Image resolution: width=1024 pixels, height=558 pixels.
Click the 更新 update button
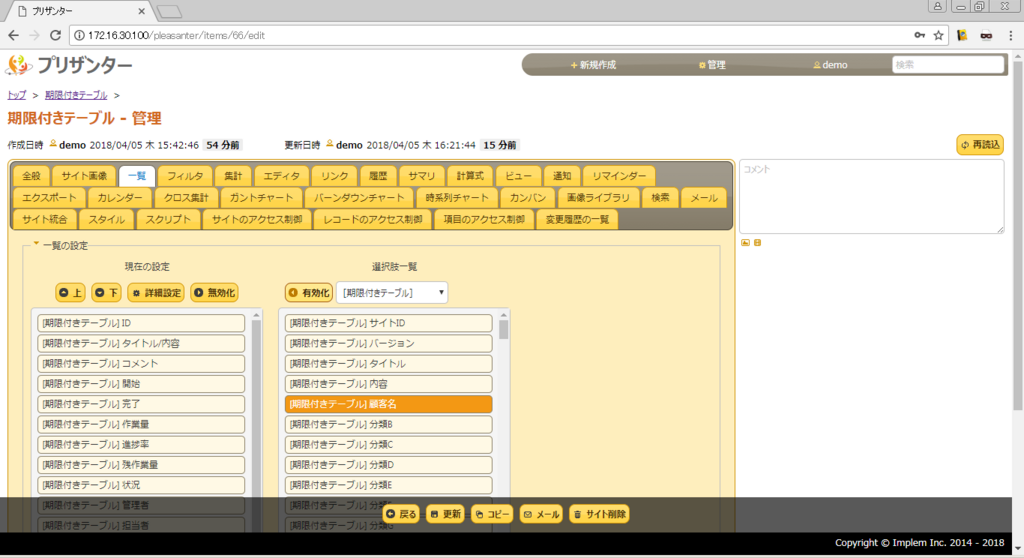pos(446,514)
